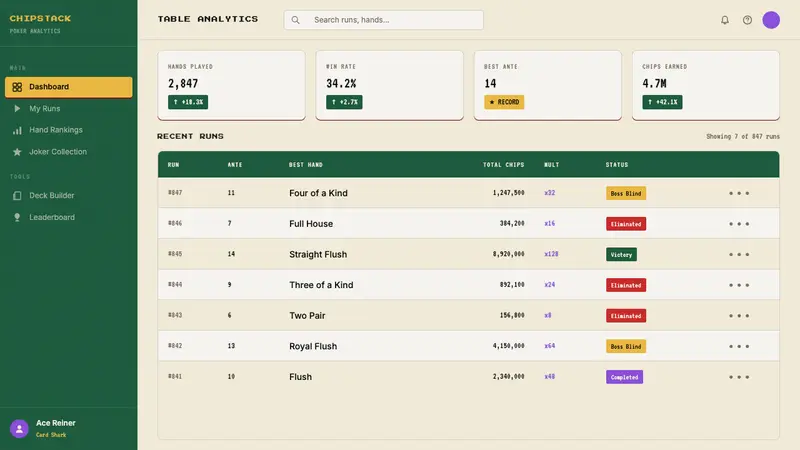Click total chips 1,247,500

click(x=508, y=193)
